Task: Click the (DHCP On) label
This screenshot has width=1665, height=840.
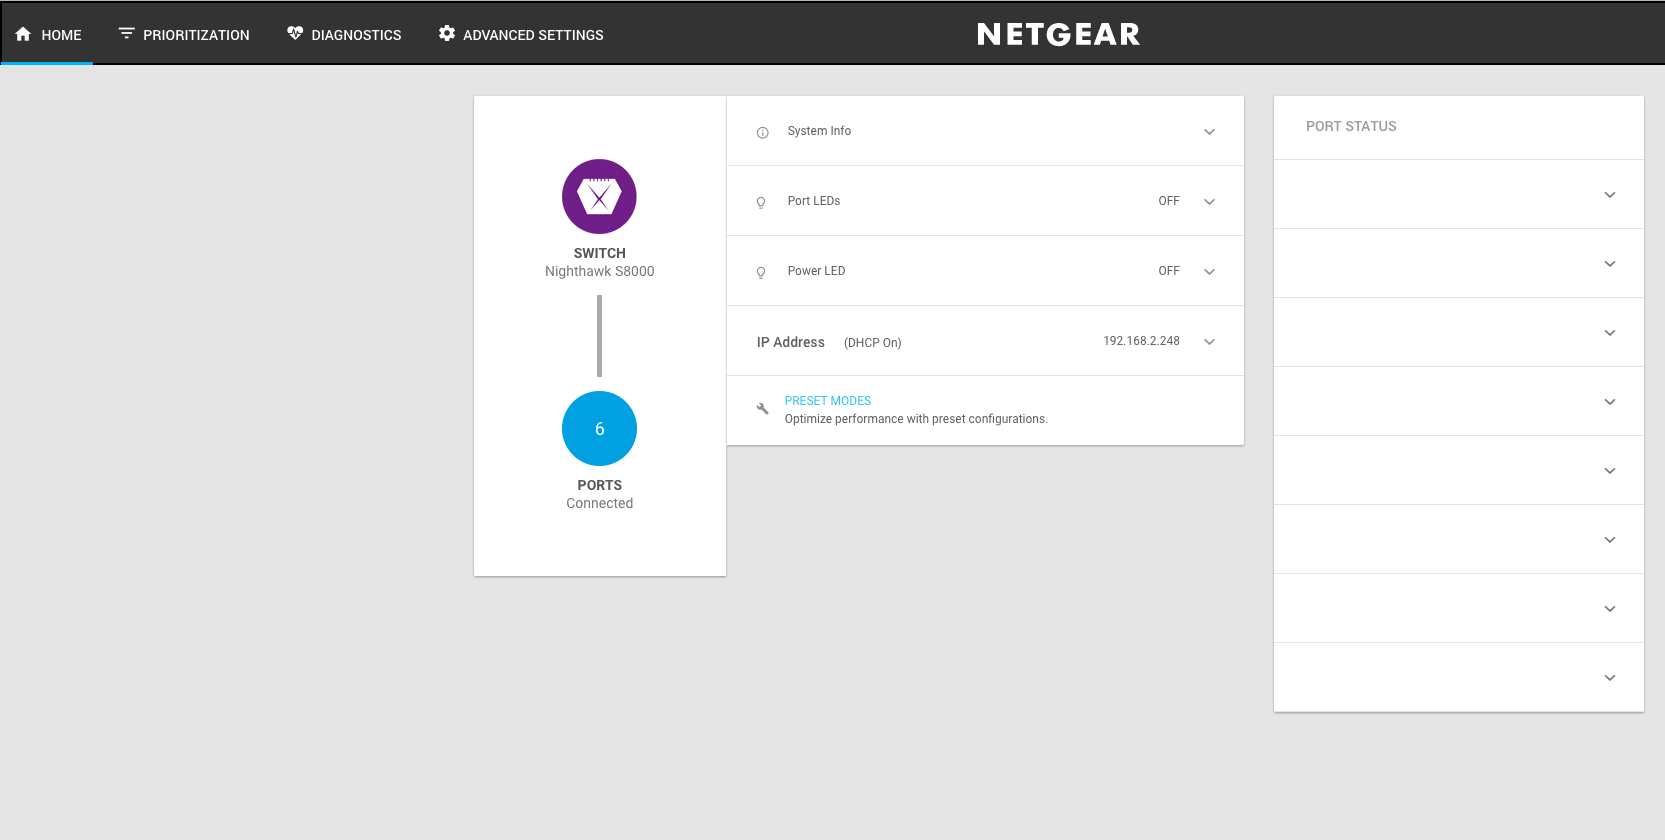Action: 873,343
